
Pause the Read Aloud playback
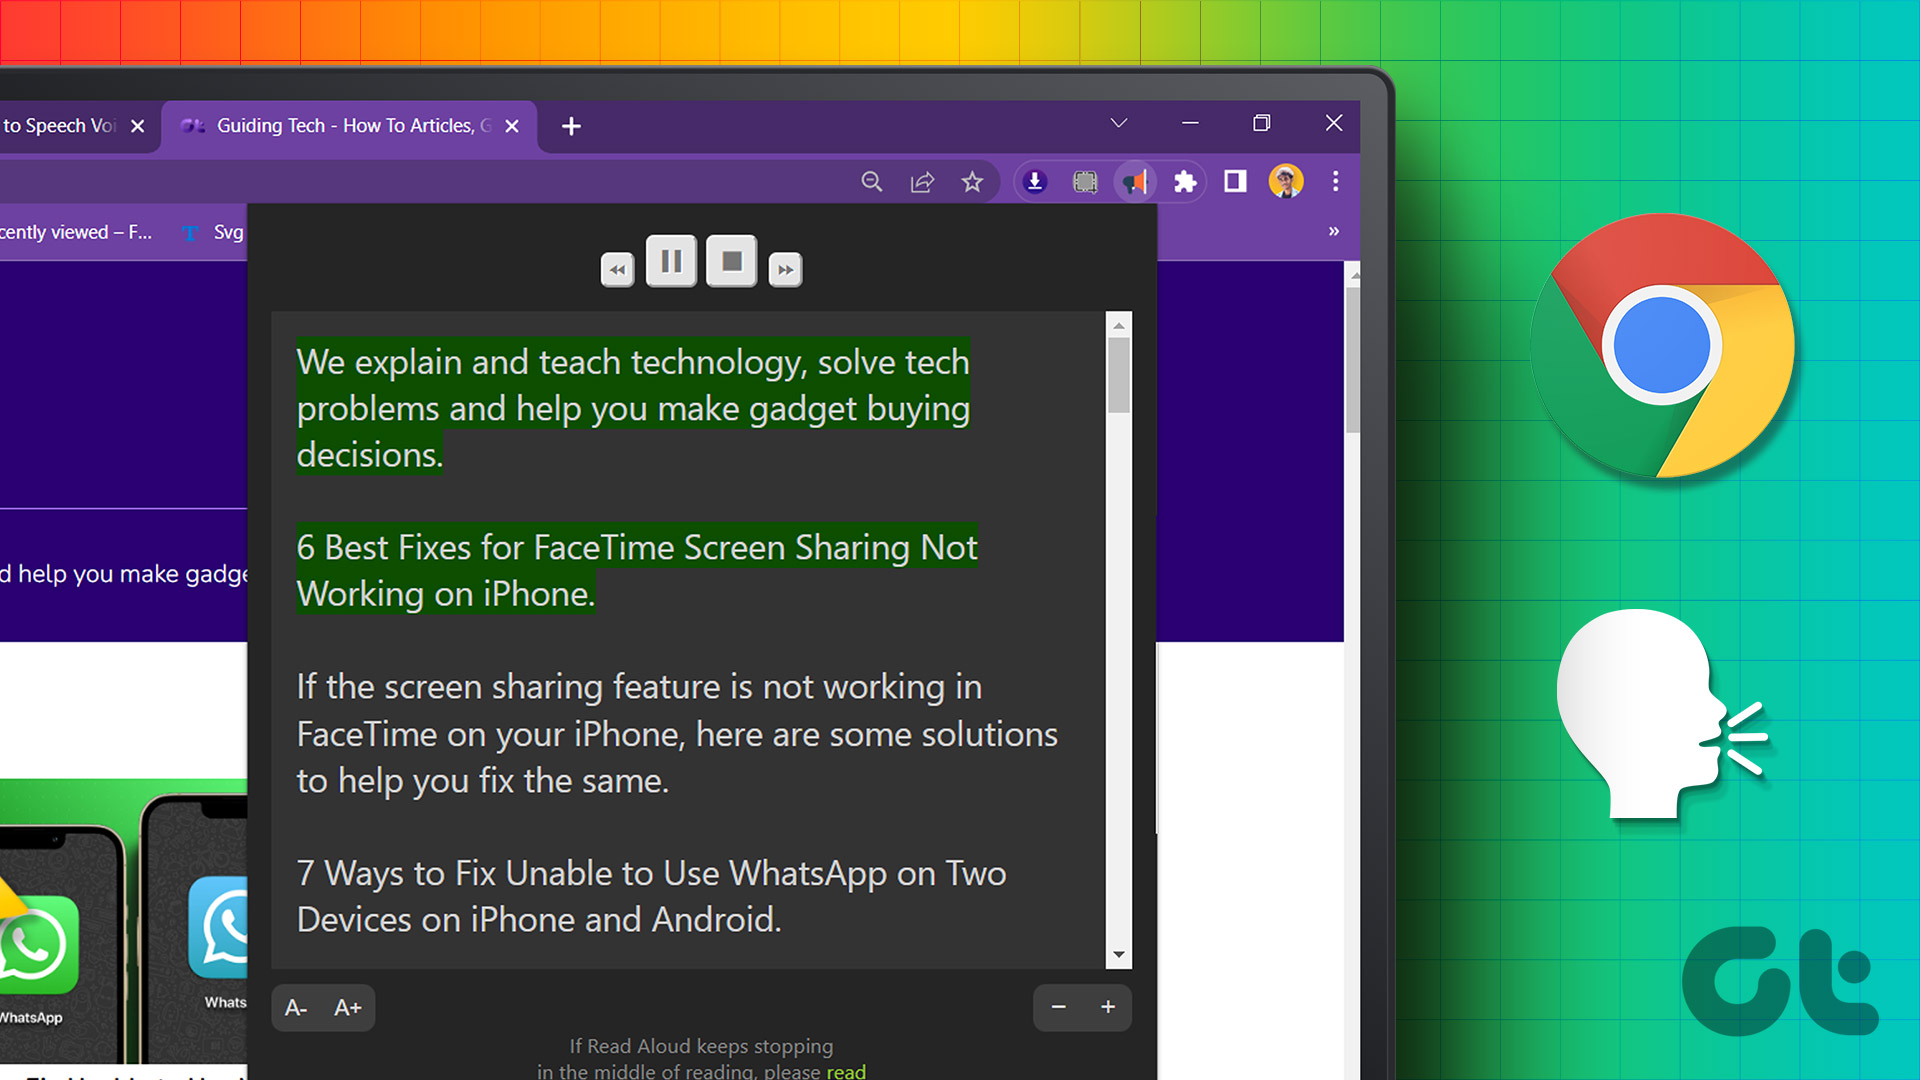(x=671, y=262)
